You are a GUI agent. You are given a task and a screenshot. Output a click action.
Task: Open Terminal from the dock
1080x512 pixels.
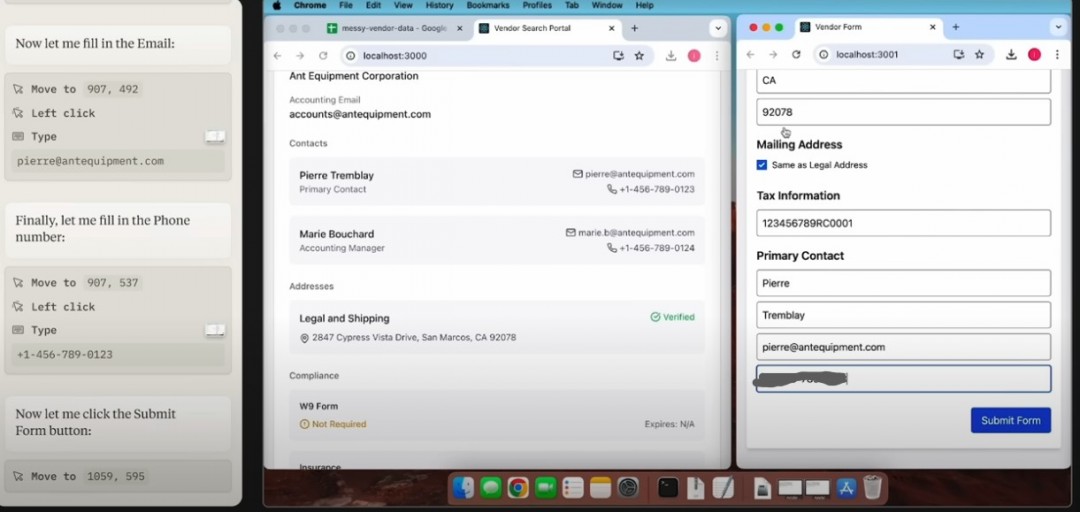tap(667, 488)
